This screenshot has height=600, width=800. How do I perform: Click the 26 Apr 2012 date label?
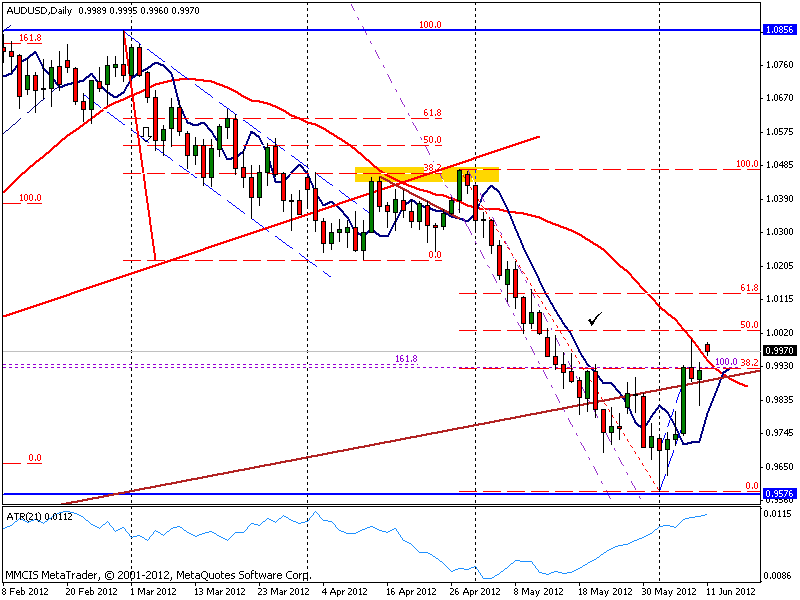tap(475, 591)
